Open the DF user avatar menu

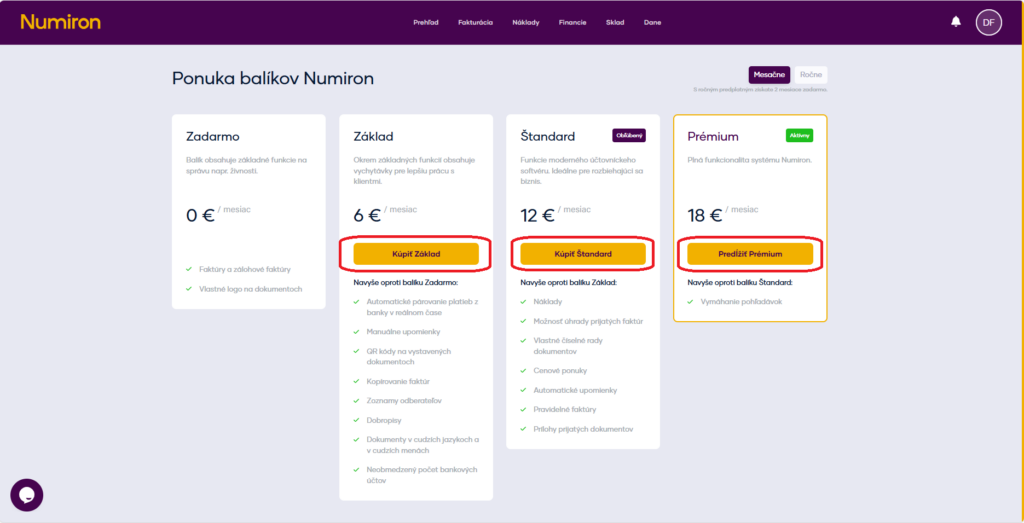pos(988,21)
